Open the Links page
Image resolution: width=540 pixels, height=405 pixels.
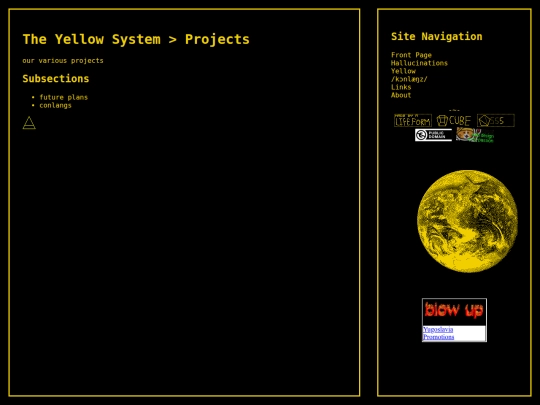click(401, 87)
